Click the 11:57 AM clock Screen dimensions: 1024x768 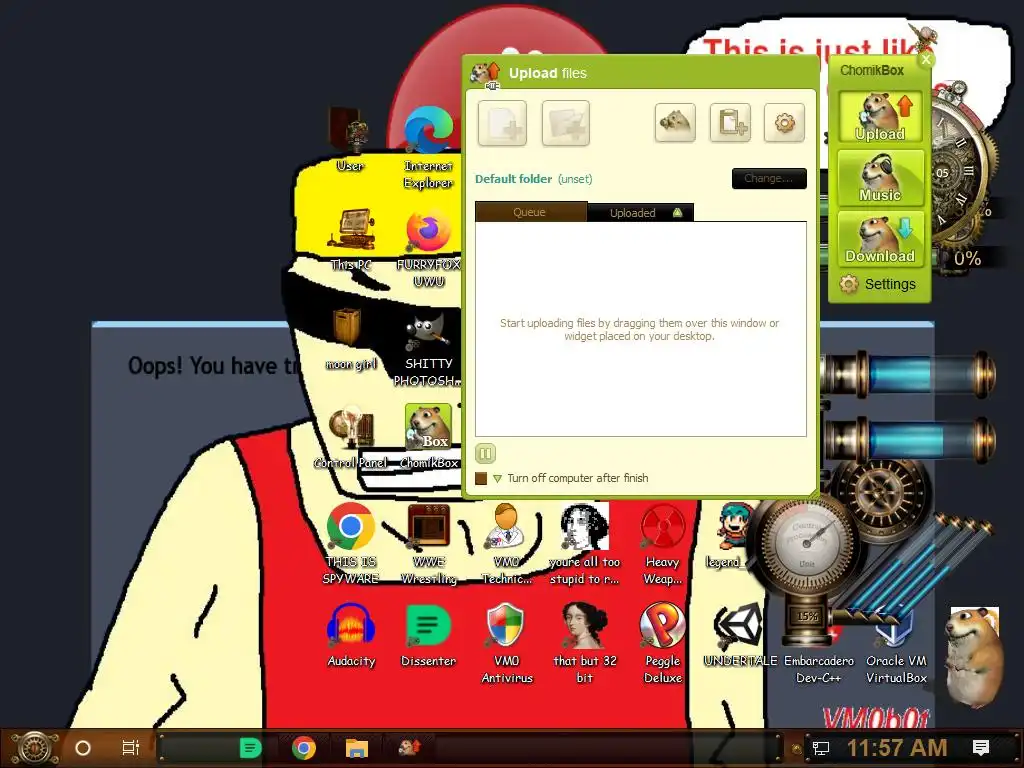897,748
